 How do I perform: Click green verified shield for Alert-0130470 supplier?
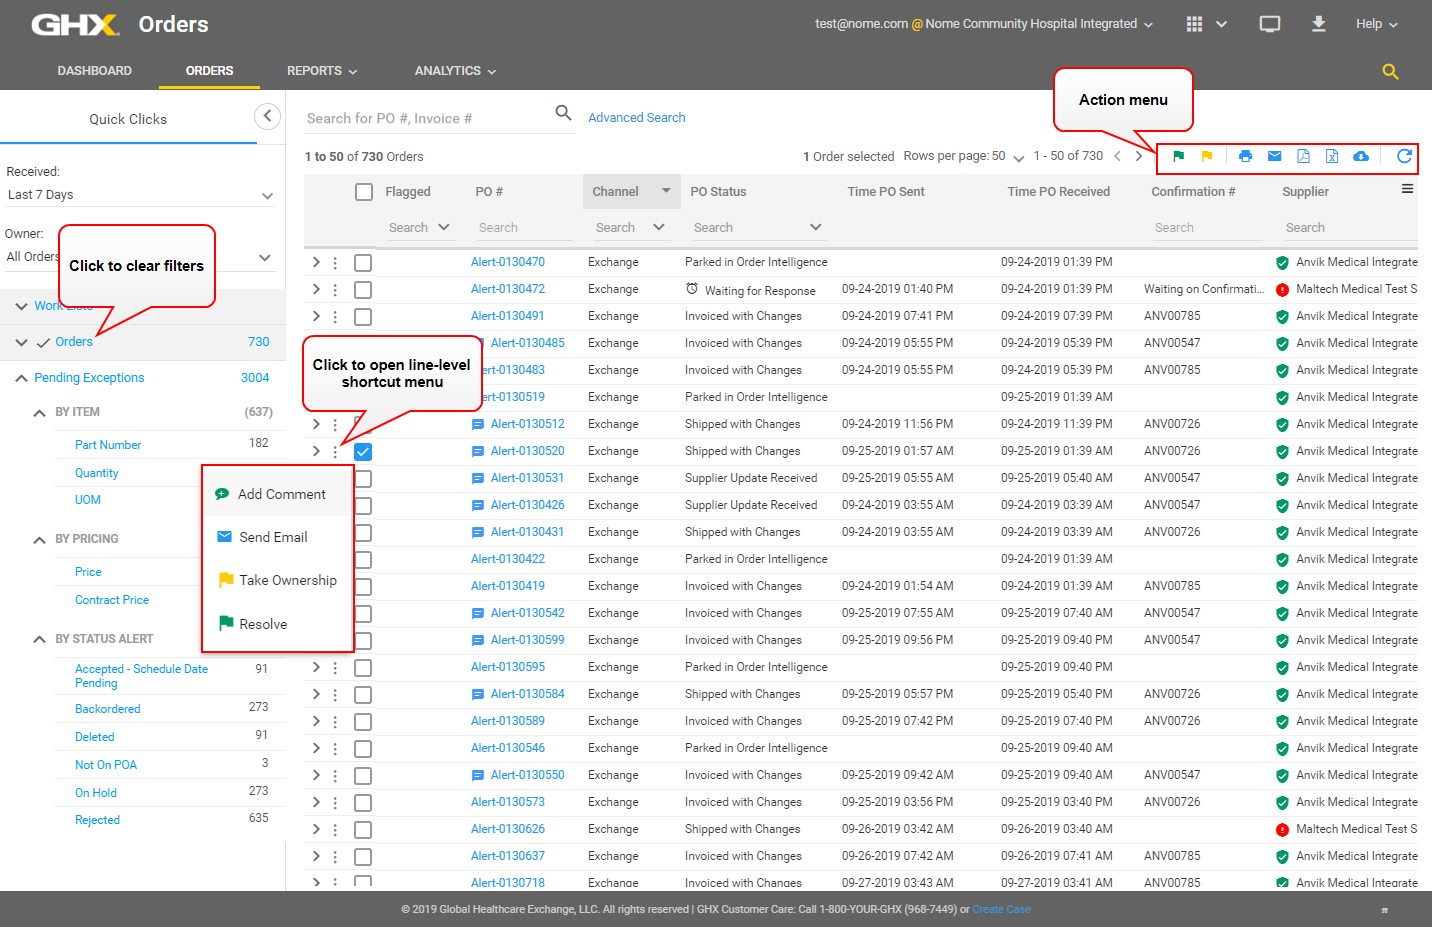click(1282, 263)
